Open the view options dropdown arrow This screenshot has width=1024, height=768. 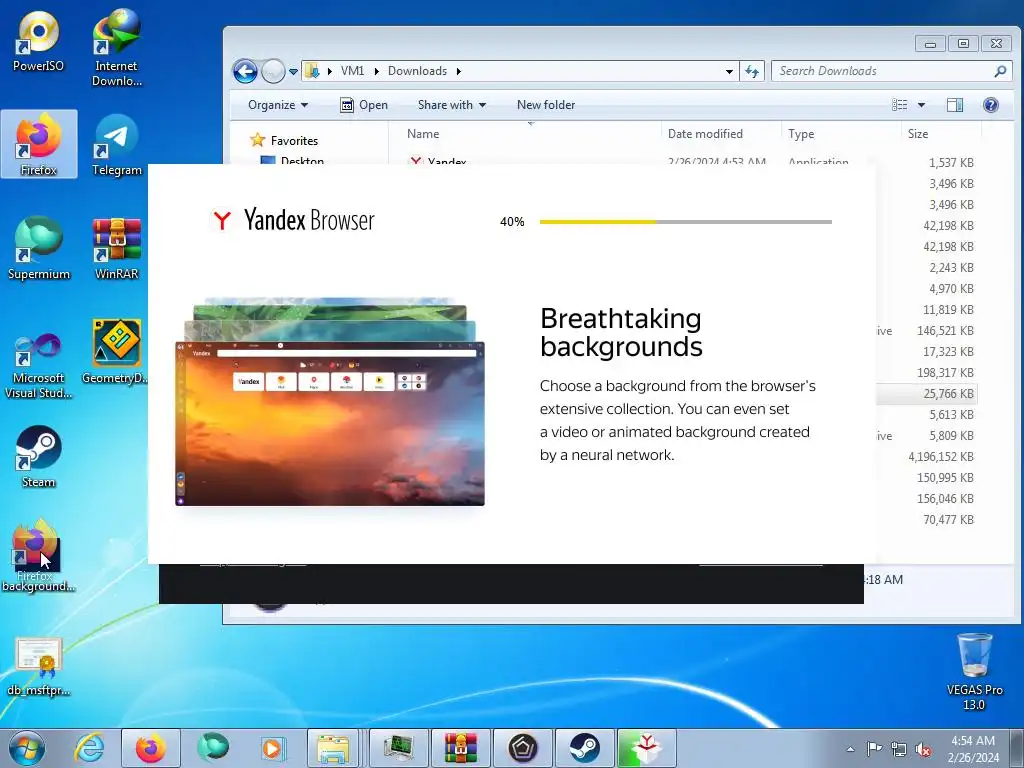[x=921, y=104]
